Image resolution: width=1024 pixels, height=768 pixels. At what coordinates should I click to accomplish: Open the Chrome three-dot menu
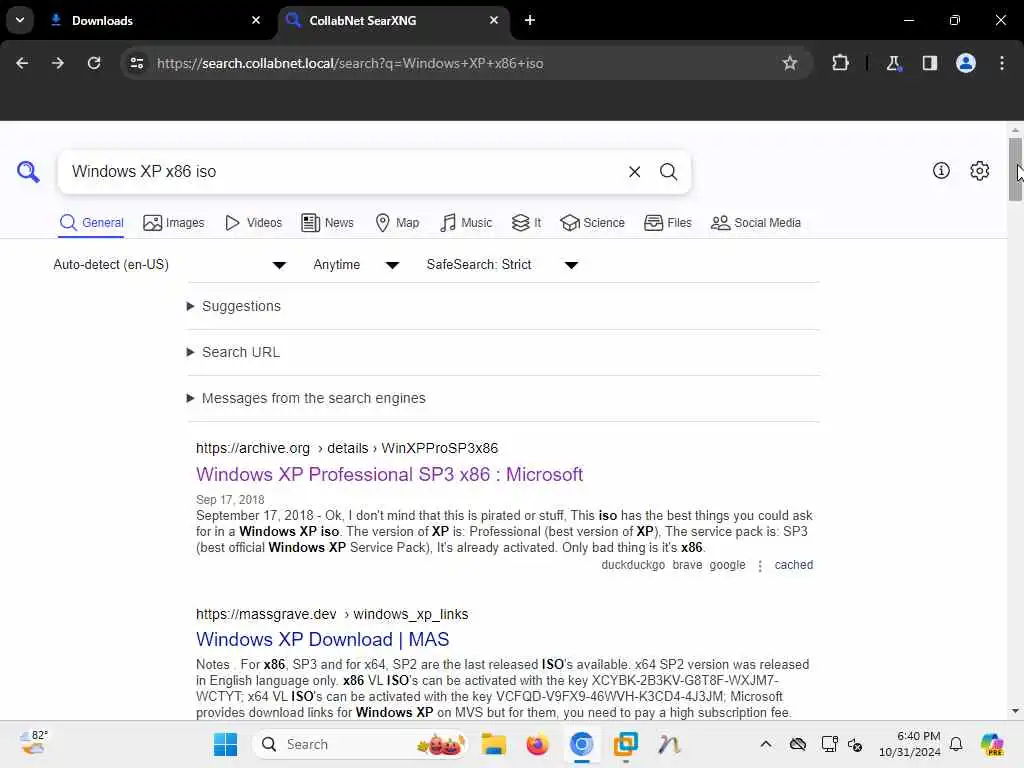point(1002,63)
